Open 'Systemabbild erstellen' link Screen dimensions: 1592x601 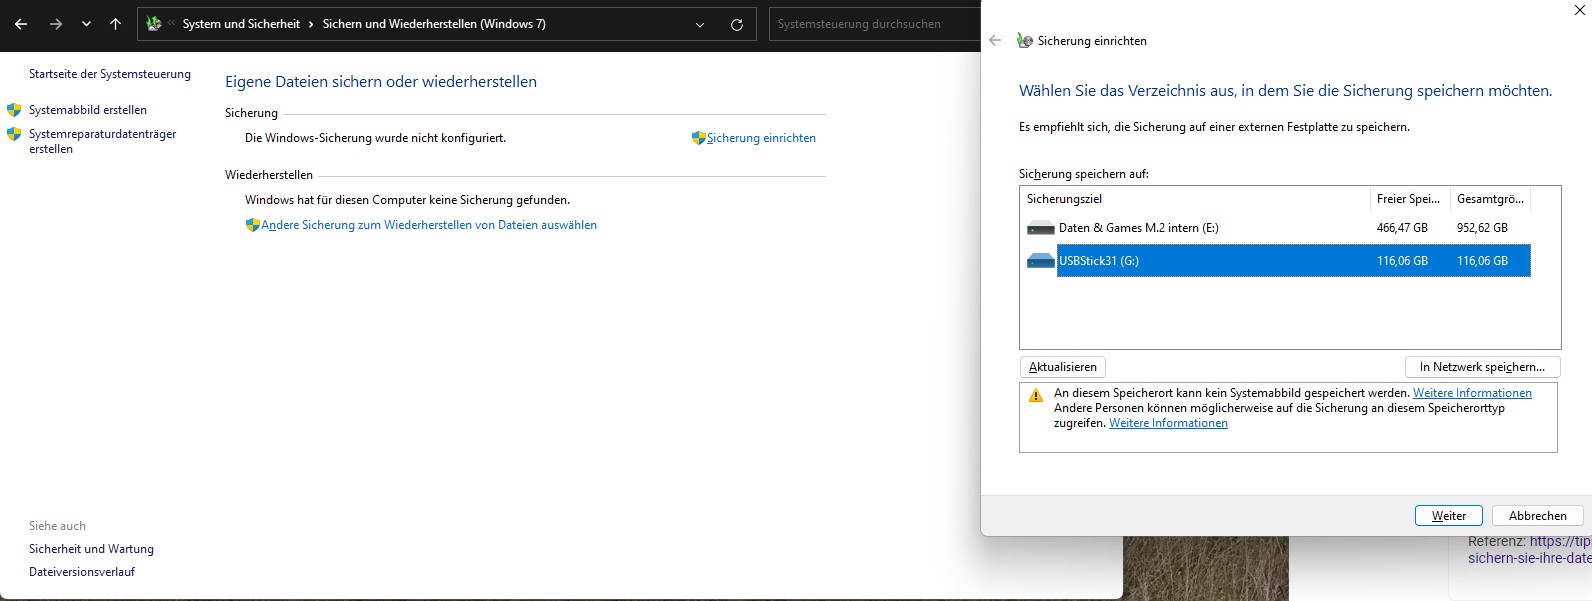coord(88,110)
